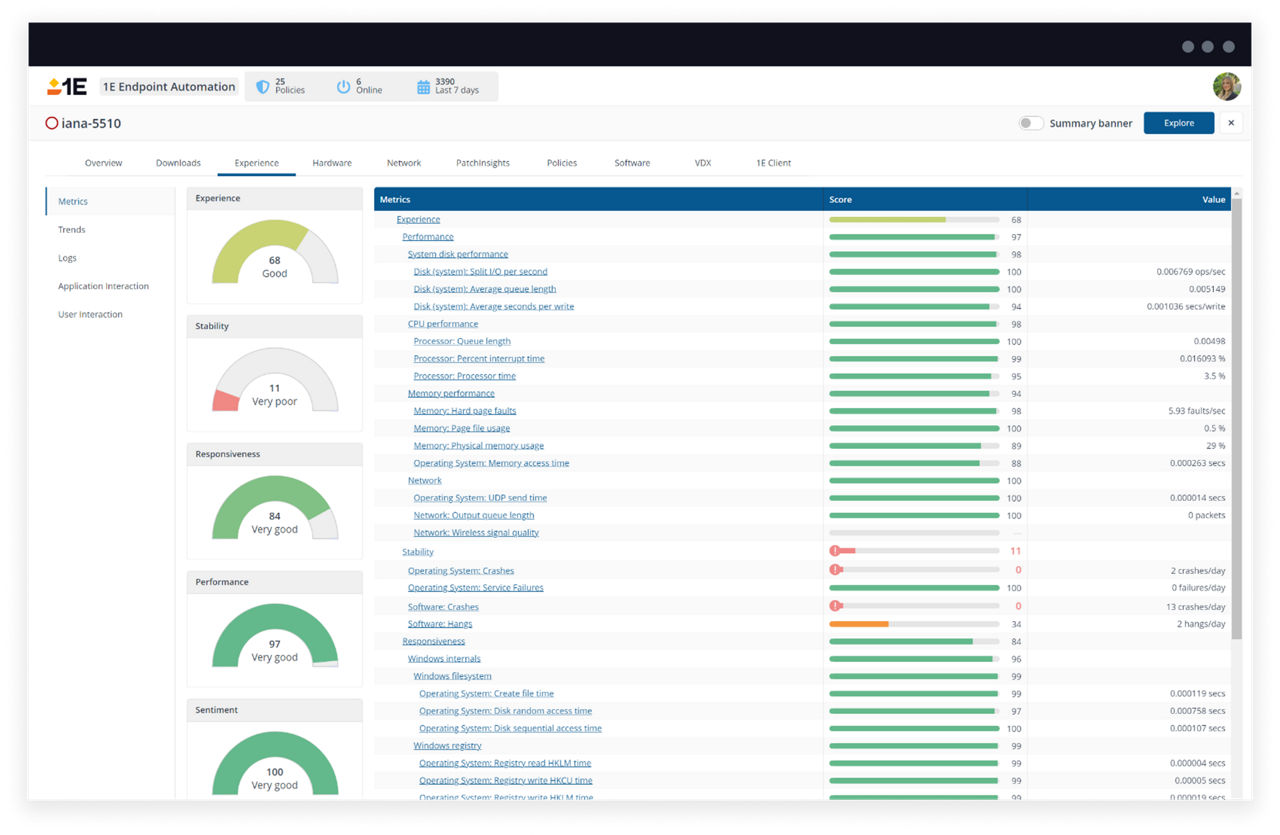Click the shield Policies icon
Viewport: 1280px width, 835px height.
(x=263, y=87)
